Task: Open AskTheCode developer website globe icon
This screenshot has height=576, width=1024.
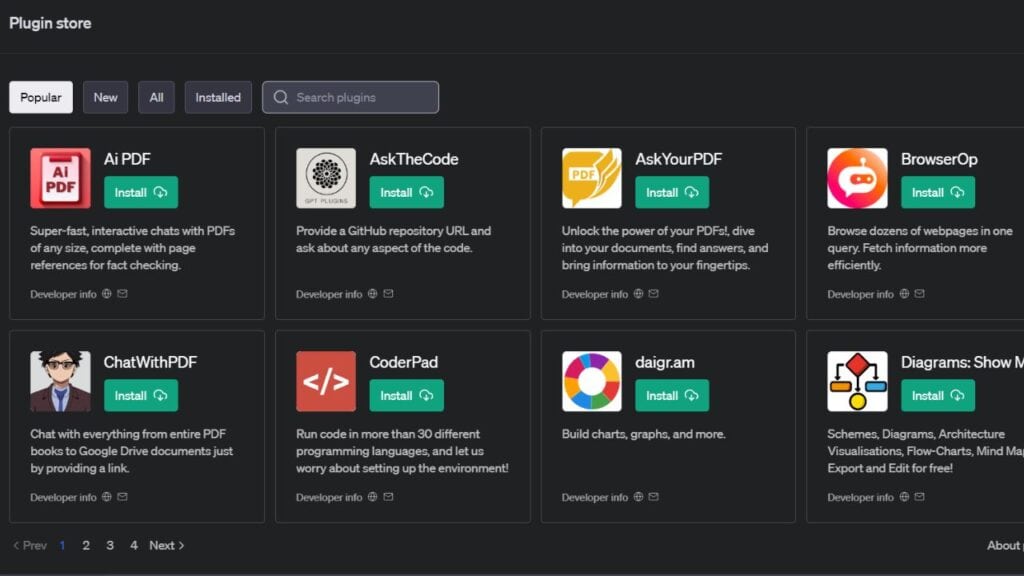Action: pos(372,294)
